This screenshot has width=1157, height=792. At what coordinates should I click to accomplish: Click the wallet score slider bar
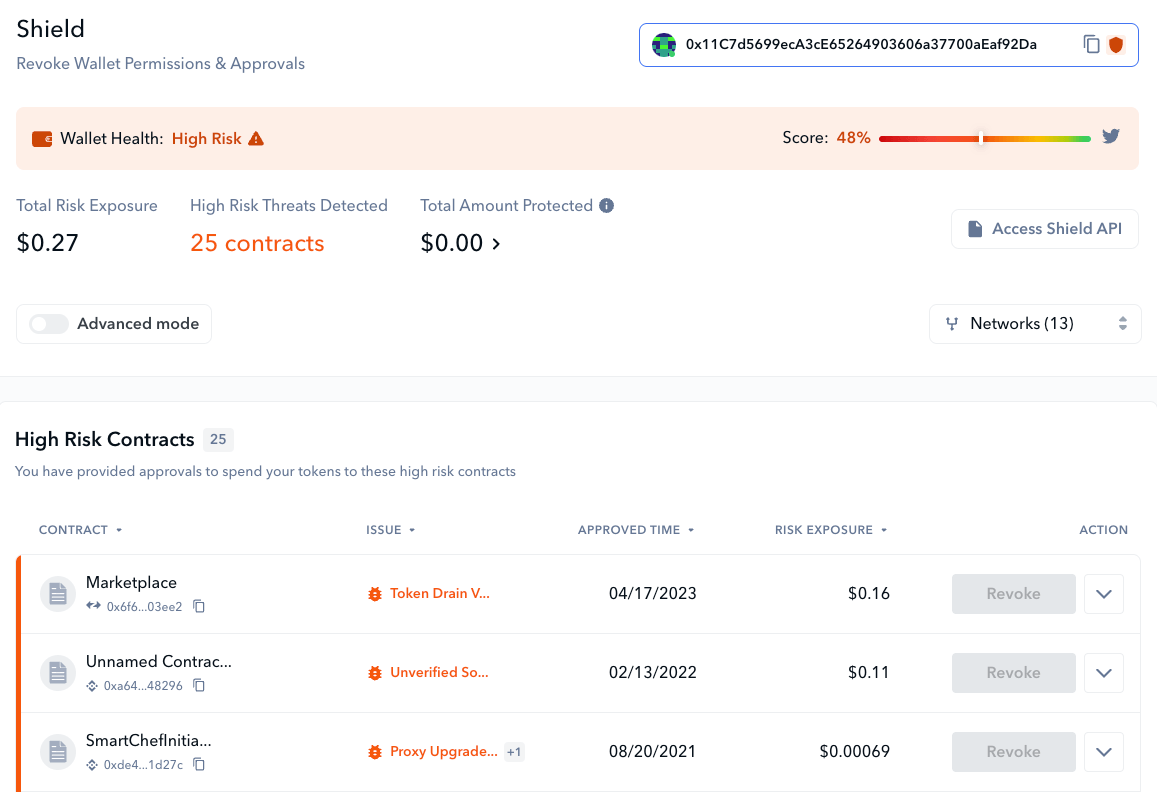coord(984,138)
